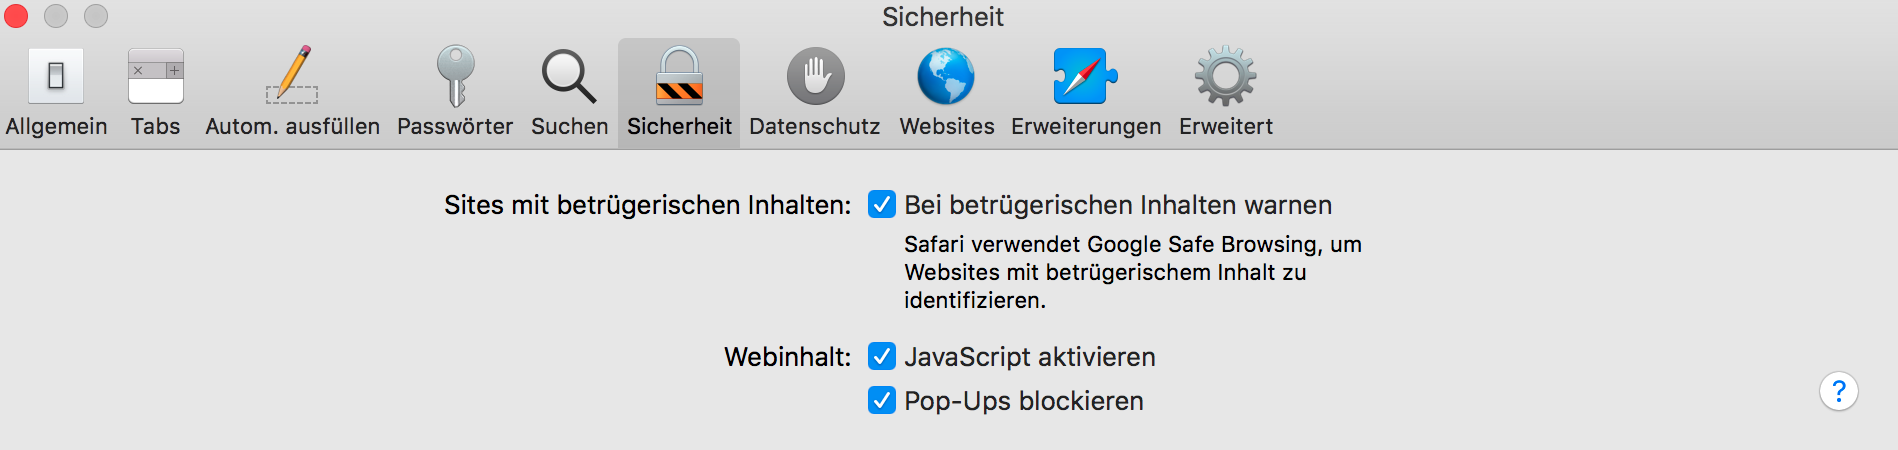
Task: Open help with the question mark button
Action: [1838, 391]
